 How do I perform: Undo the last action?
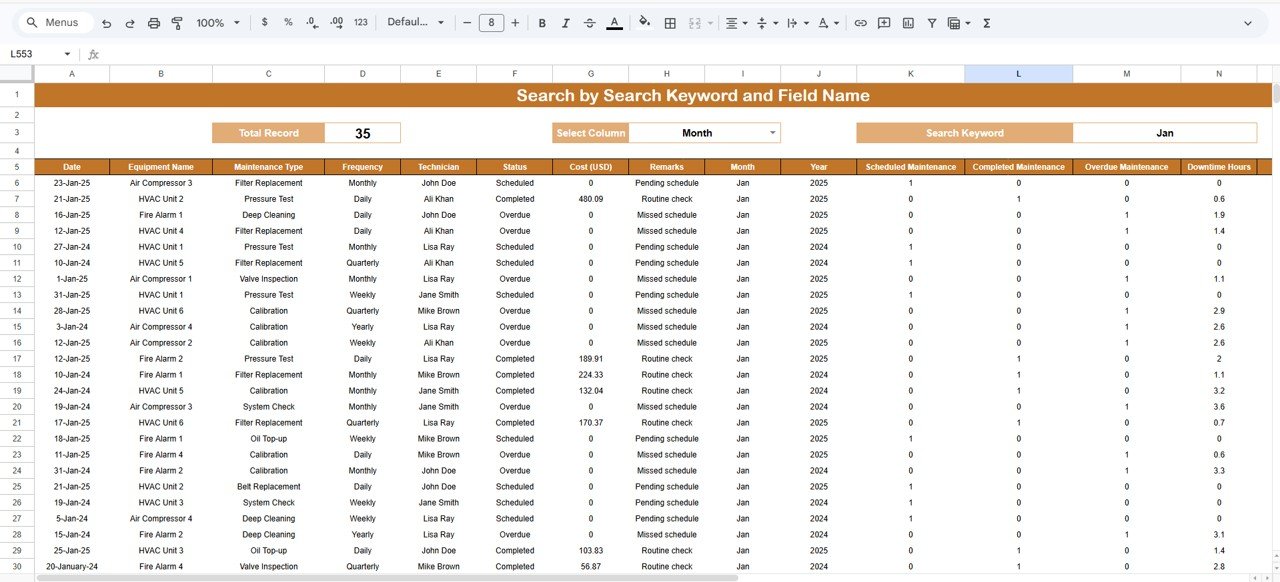pyautogui.click(x=106, y=22)
